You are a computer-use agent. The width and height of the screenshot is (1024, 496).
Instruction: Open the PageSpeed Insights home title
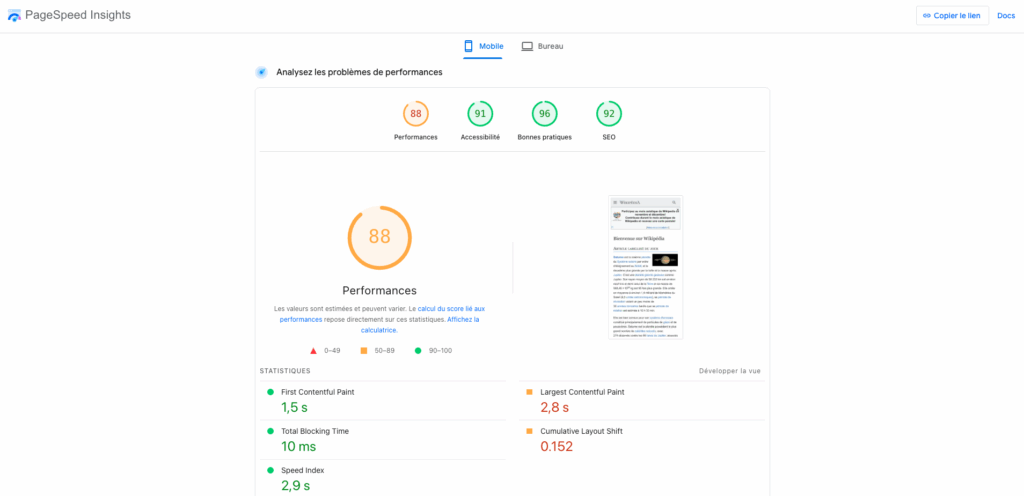coord(78,15)
